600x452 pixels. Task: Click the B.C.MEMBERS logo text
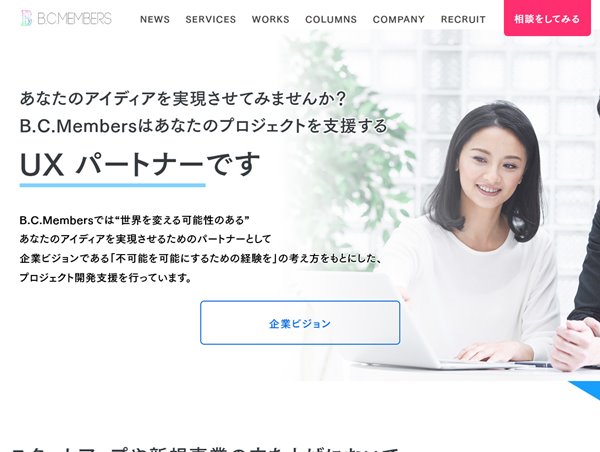coord(74,18)
